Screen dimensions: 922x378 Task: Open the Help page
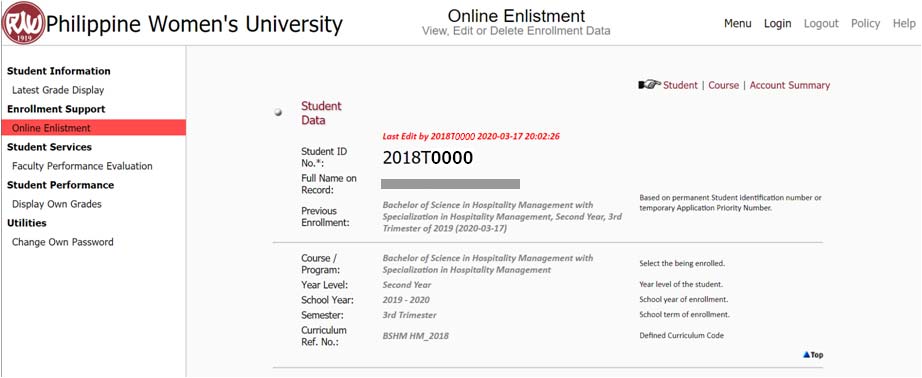pyautogui.click(x=904, y=24)
